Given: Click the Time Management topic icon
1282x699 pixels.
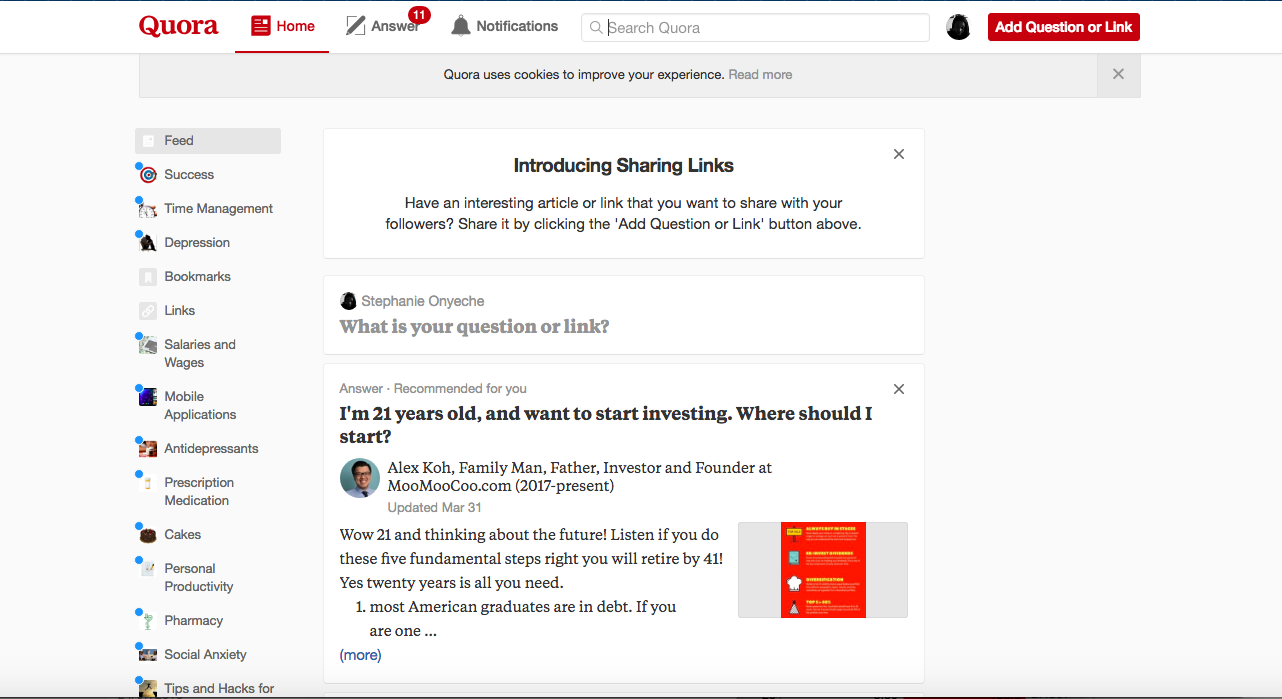Looking at the screenshot, I should tap(148, 209).
